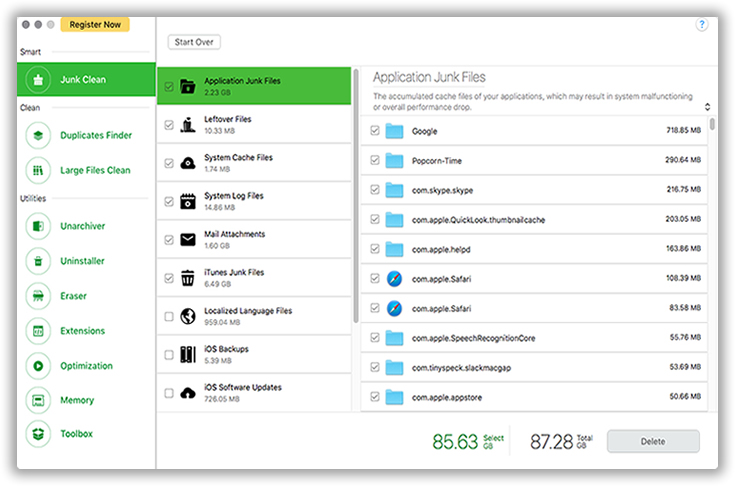This screenshot has height=486, width=735.
Task: Click the 85.63 selected GB value
Action: pyautogui.click(x=455, y=441)
